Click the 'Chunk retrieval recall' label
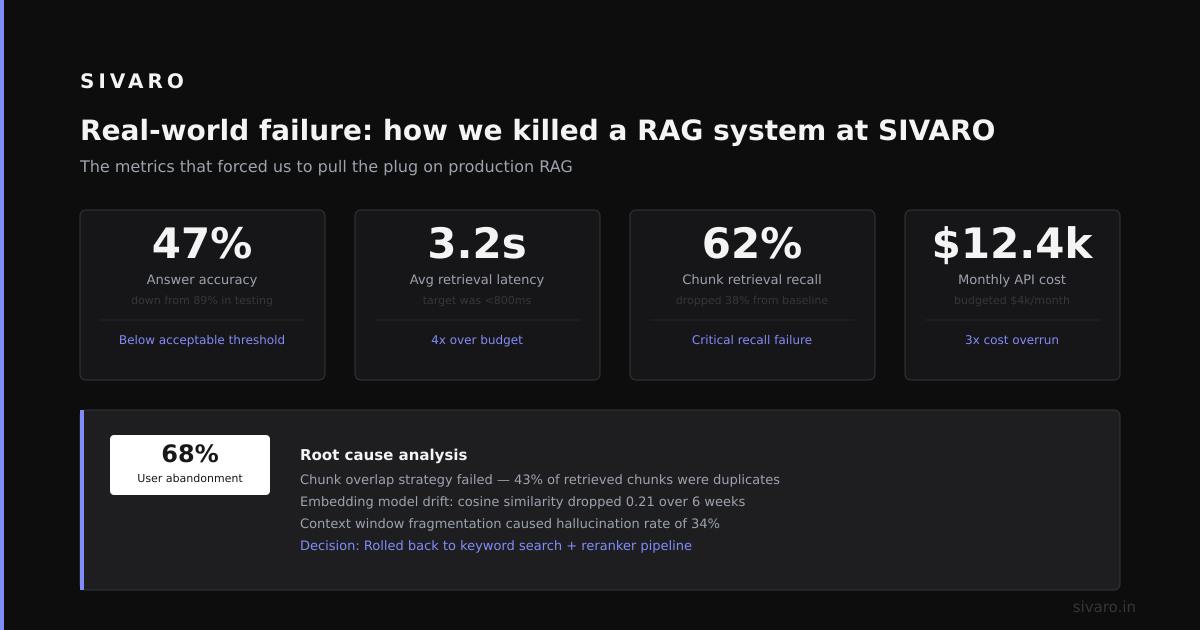The height and width of the screenshot is (630, 1200). 752,280
